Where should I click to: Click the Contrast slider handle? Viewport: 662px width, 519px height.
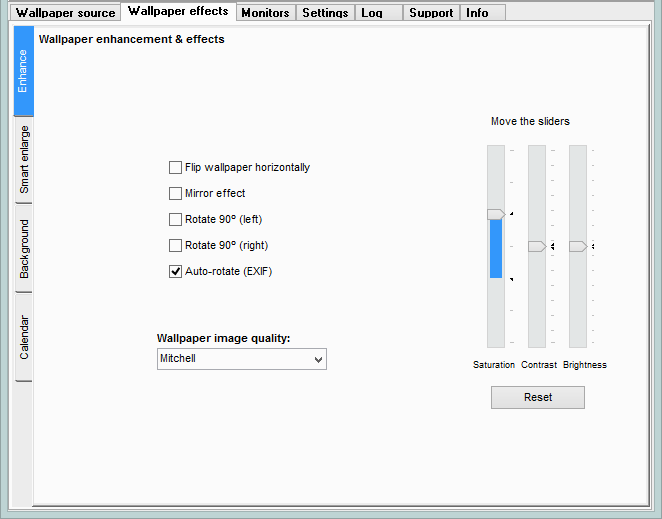[x=537, y=246]
